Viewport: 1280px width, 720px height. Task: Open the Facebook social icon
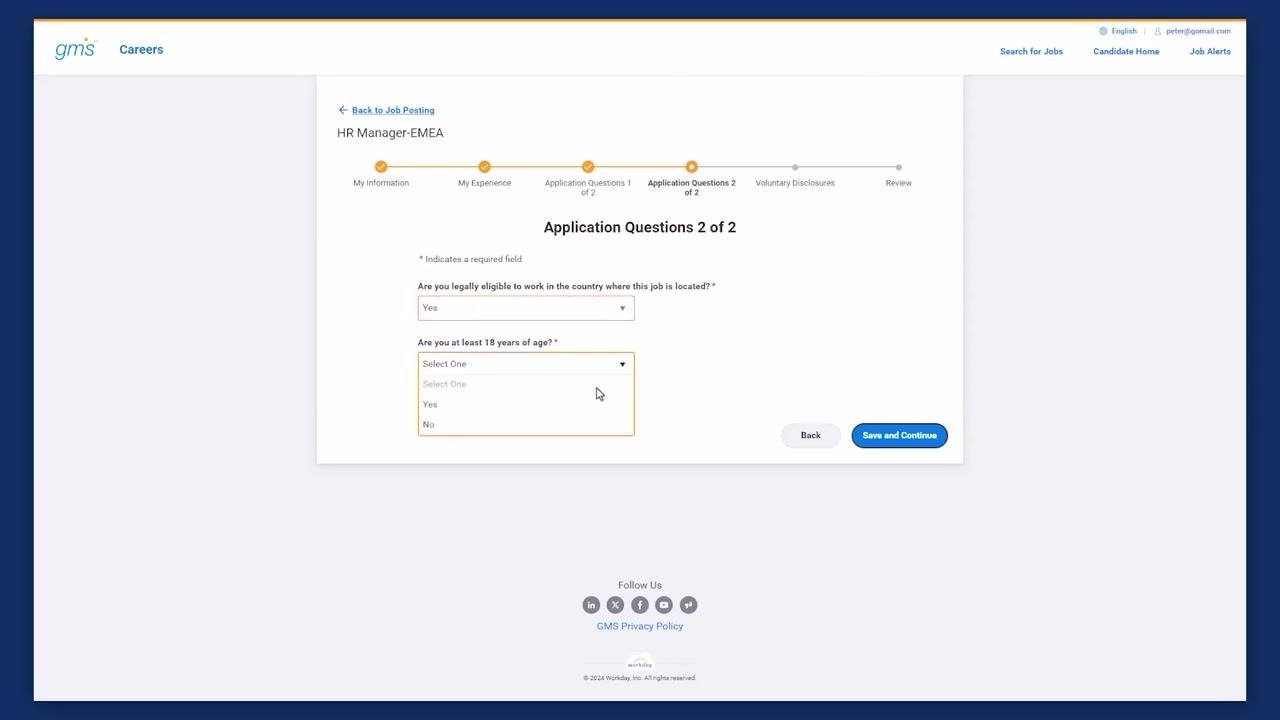tap(640, 605)
